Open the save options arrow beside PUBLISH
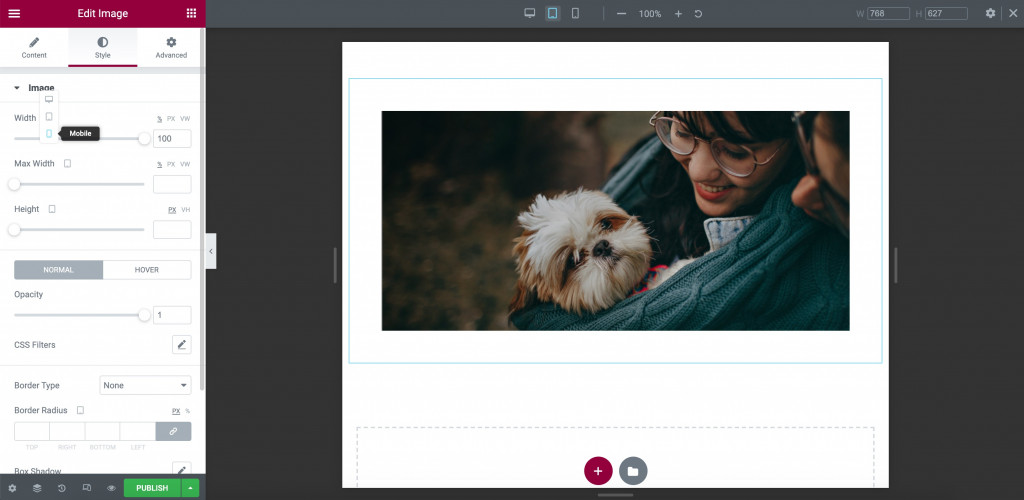 click(x=190, y=488)
